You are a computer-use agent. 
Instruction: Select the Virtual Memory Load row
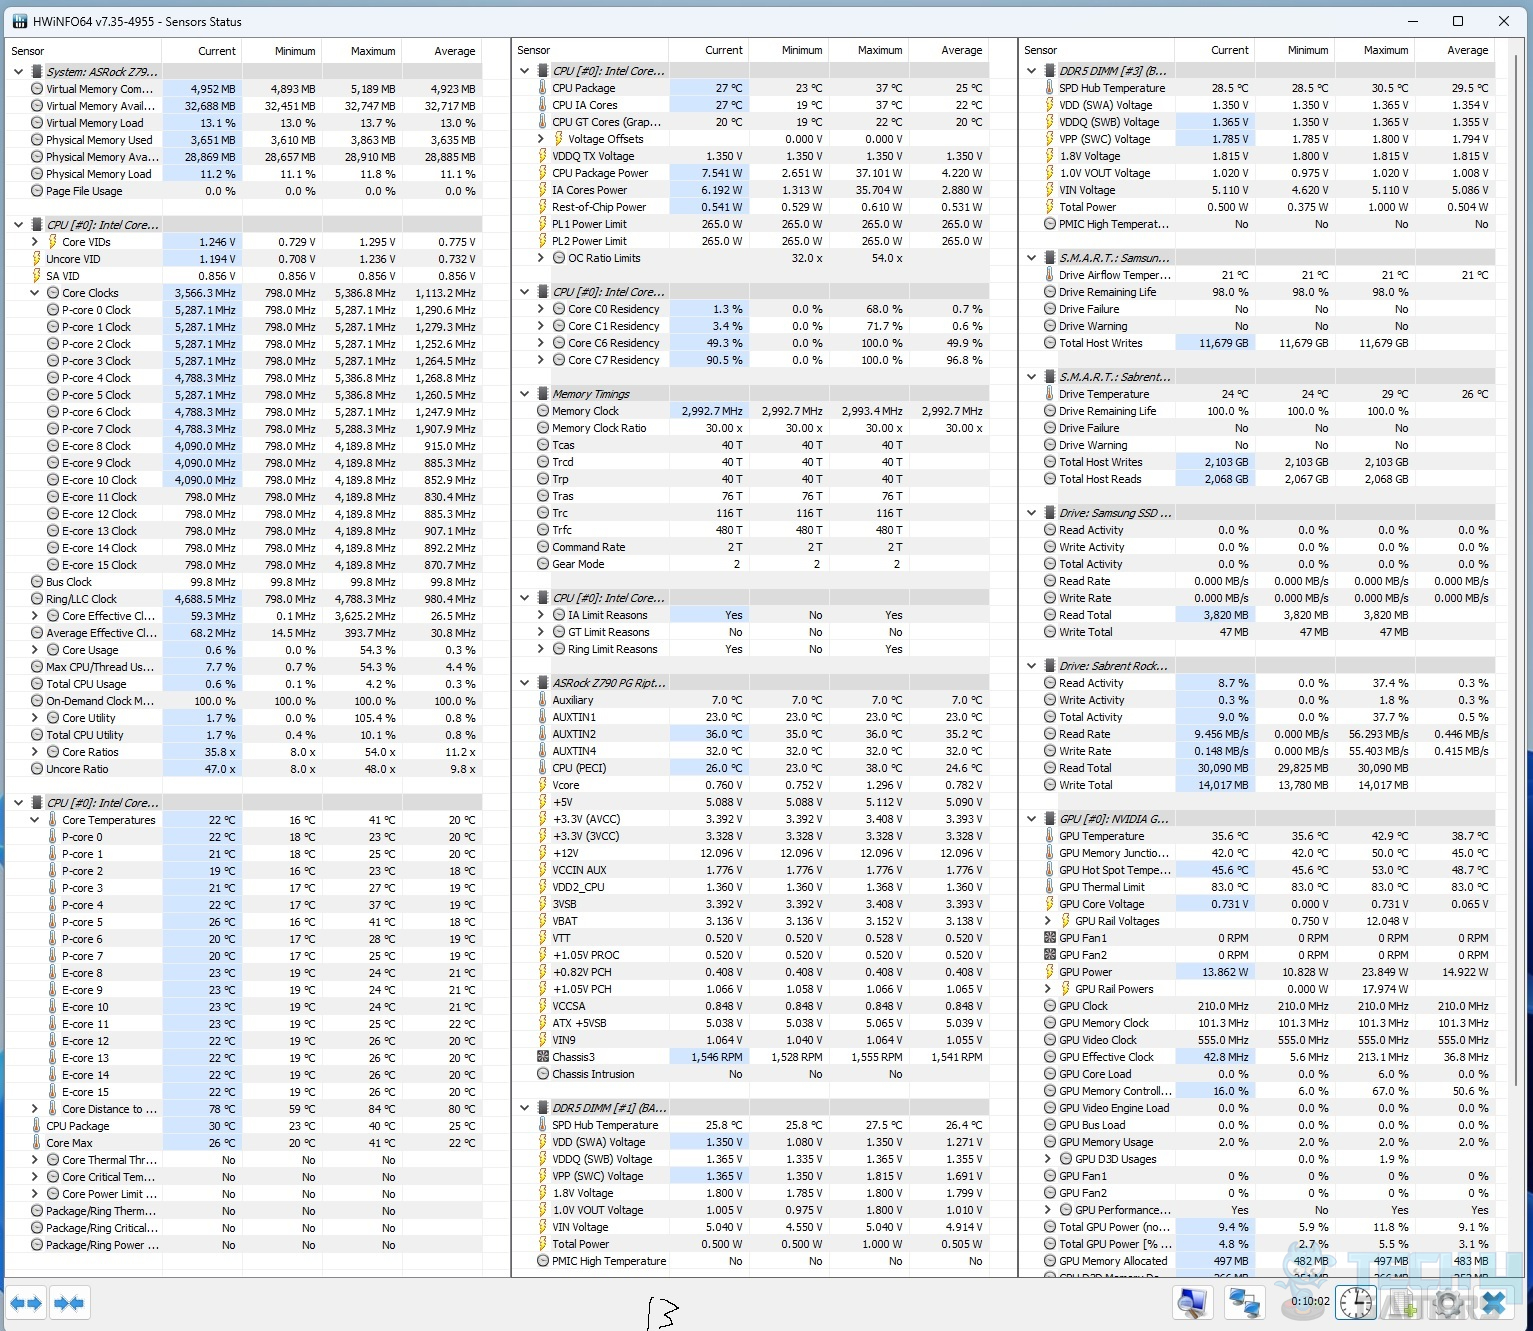pos(246,123)
